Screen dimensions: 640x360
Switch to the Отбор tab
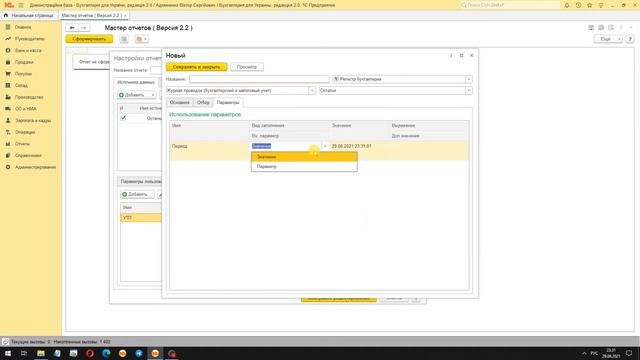pos(203,102)
